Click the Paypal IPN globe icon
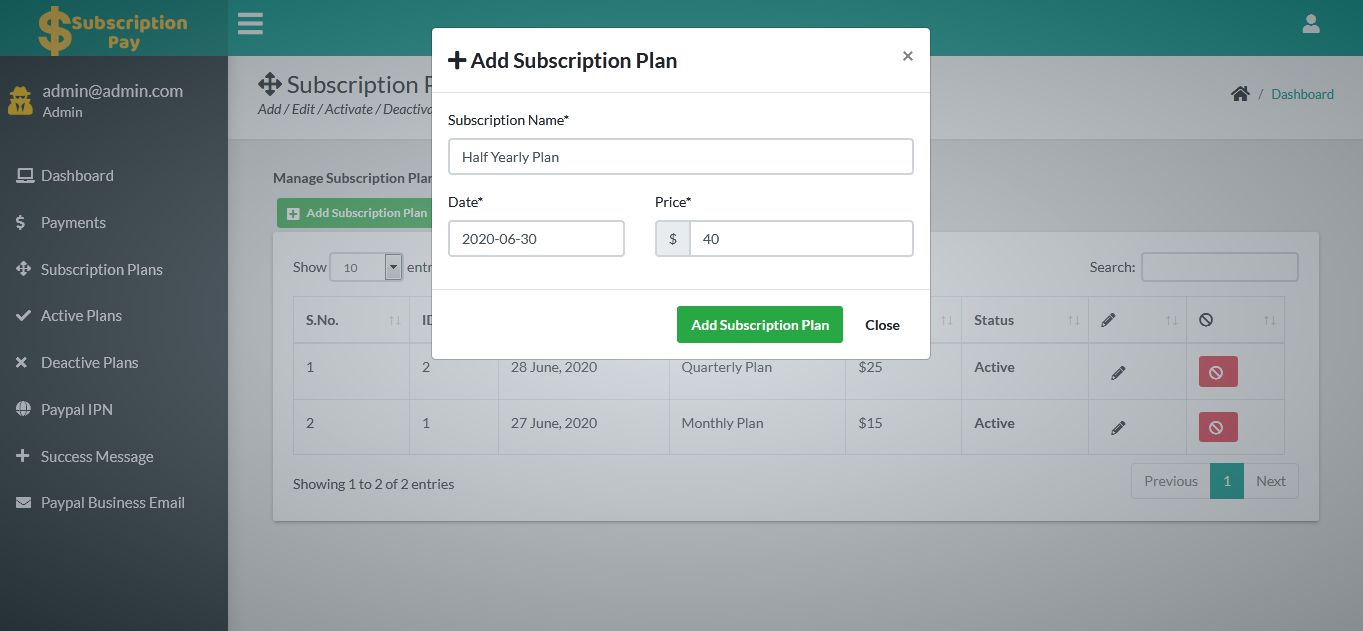The width and height of the screenshot is (1363, 631). pyautogui.click(x=22, y=409)
